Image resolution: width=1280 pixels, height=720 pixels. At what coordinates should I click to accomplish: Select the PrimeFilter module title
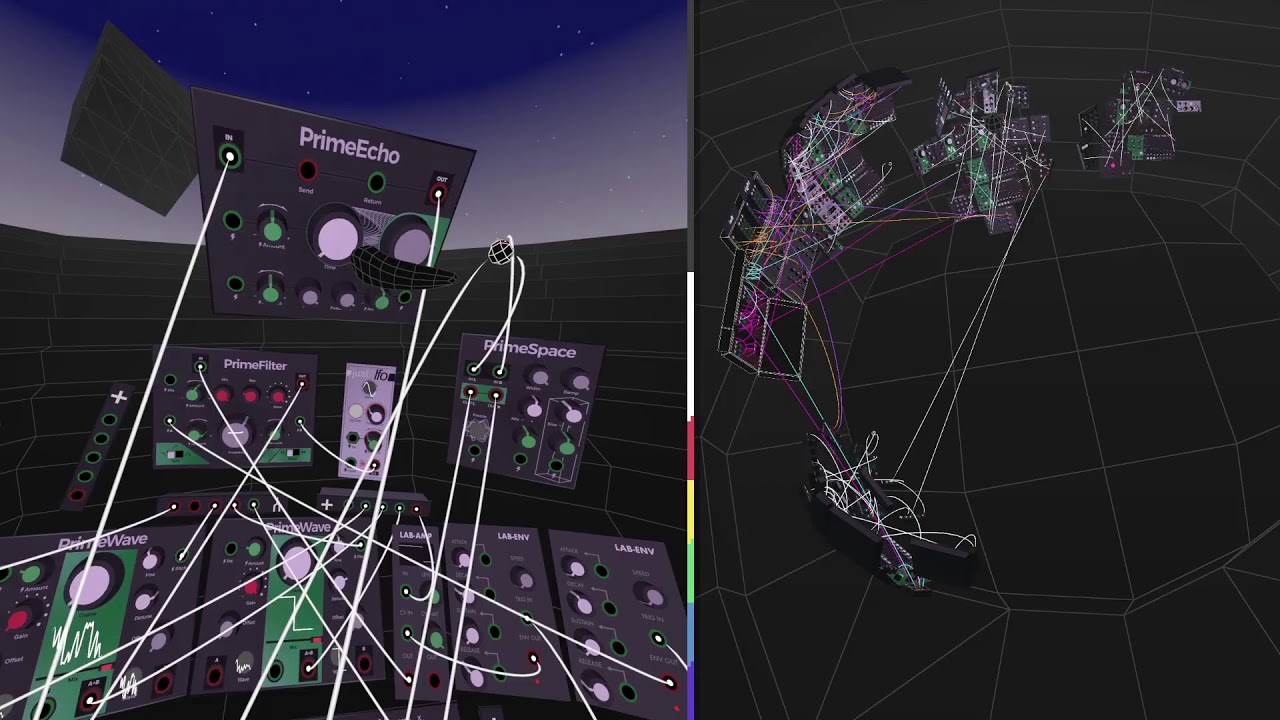click(255, 365)
